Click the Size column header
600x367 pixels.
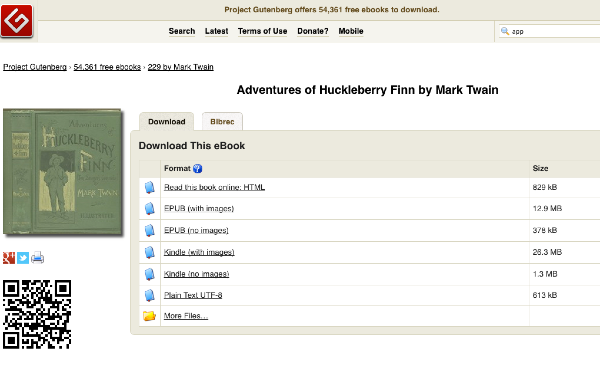point(540,168)
